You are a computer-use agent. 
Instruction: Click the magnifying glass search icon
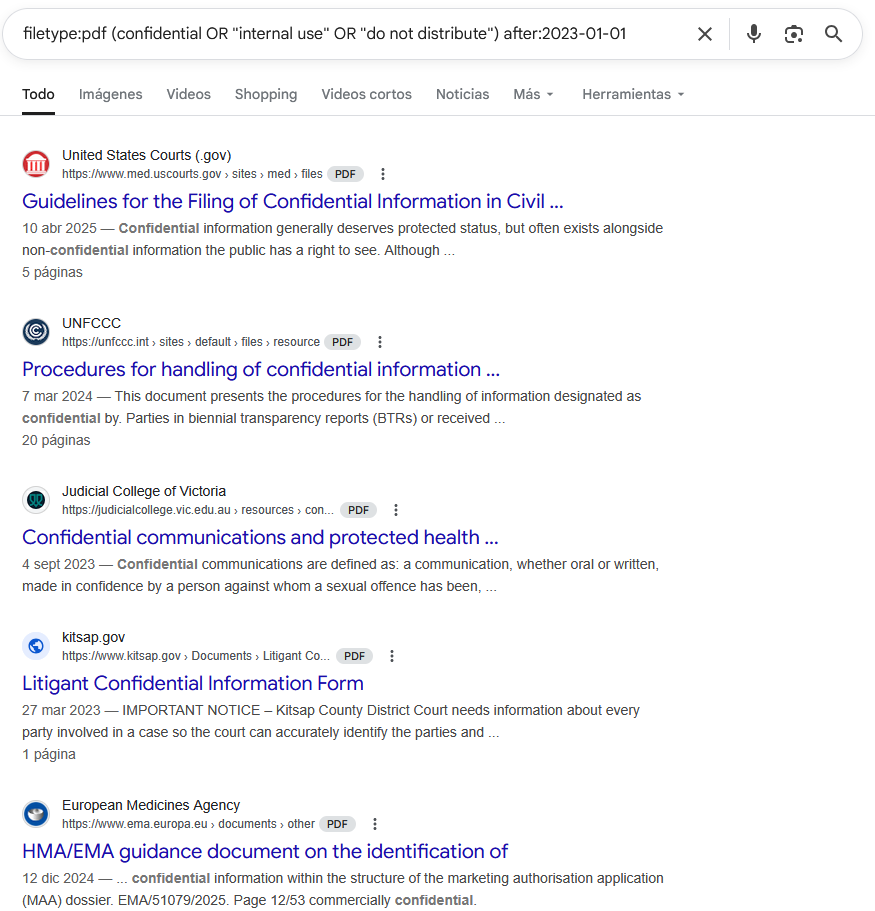[834, 34]
